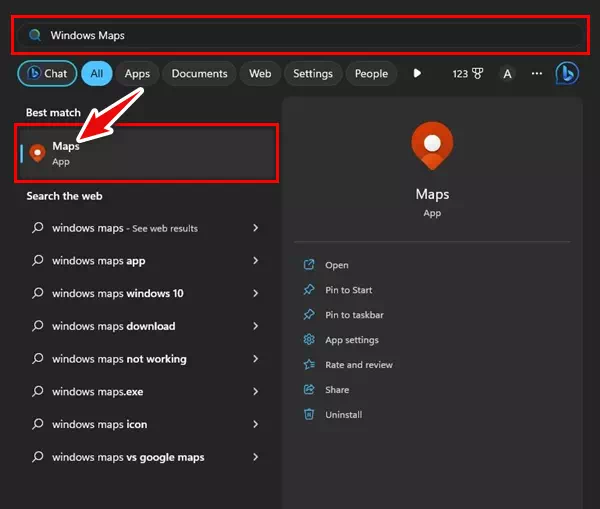Click the Maps pin icon in best match
This screenshot has height=509, width=600.
[38, 153]
